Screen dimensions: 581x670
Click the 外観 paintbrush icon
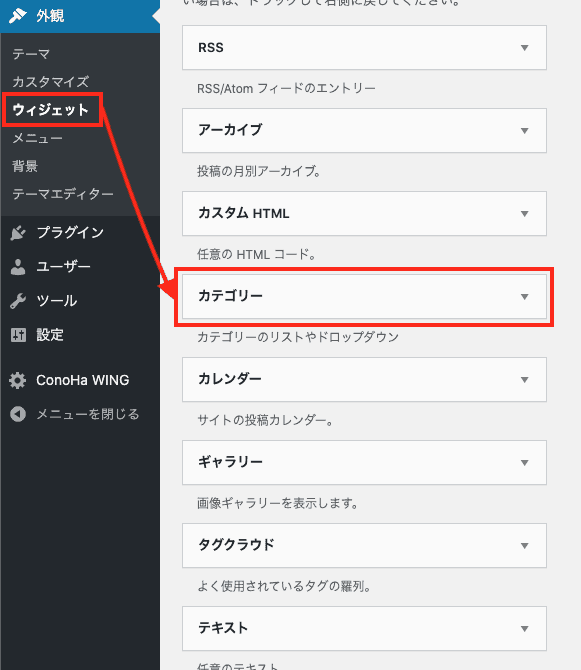pyautogui.click(x=18, y=16)
